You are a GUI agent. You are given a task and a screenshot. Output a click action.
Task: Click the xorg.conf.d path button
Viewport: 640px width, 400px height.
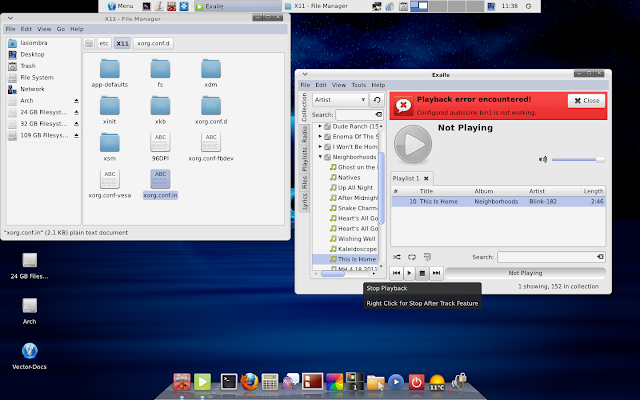tap(153, 43)
